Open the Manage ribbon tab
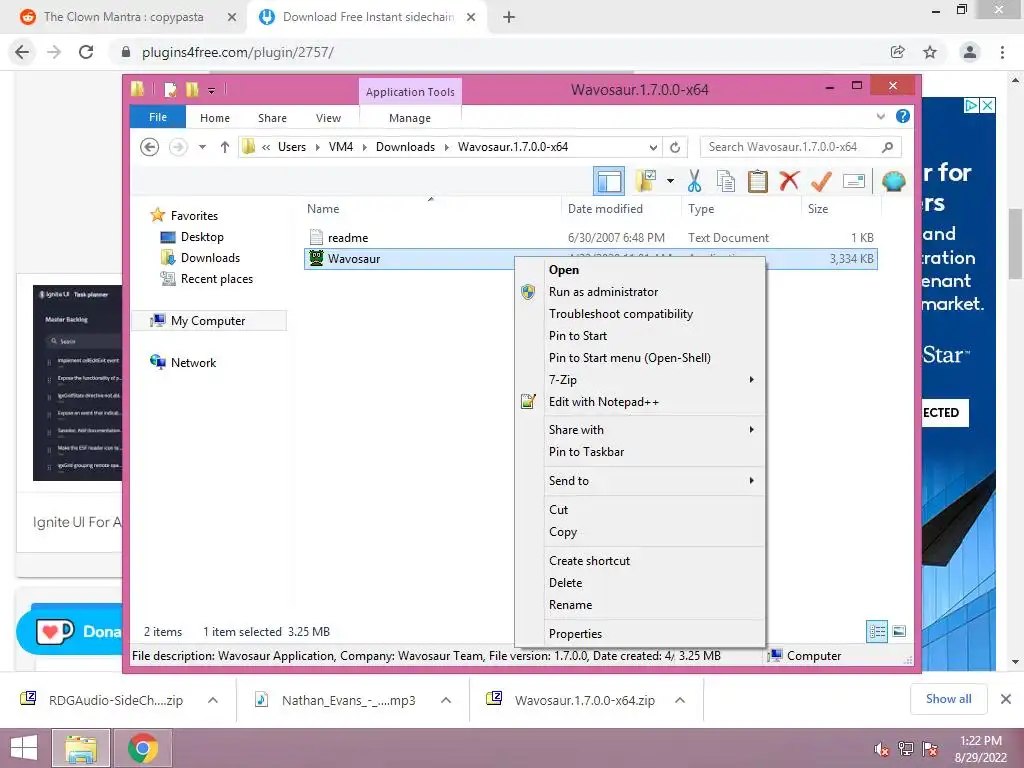 409,118
